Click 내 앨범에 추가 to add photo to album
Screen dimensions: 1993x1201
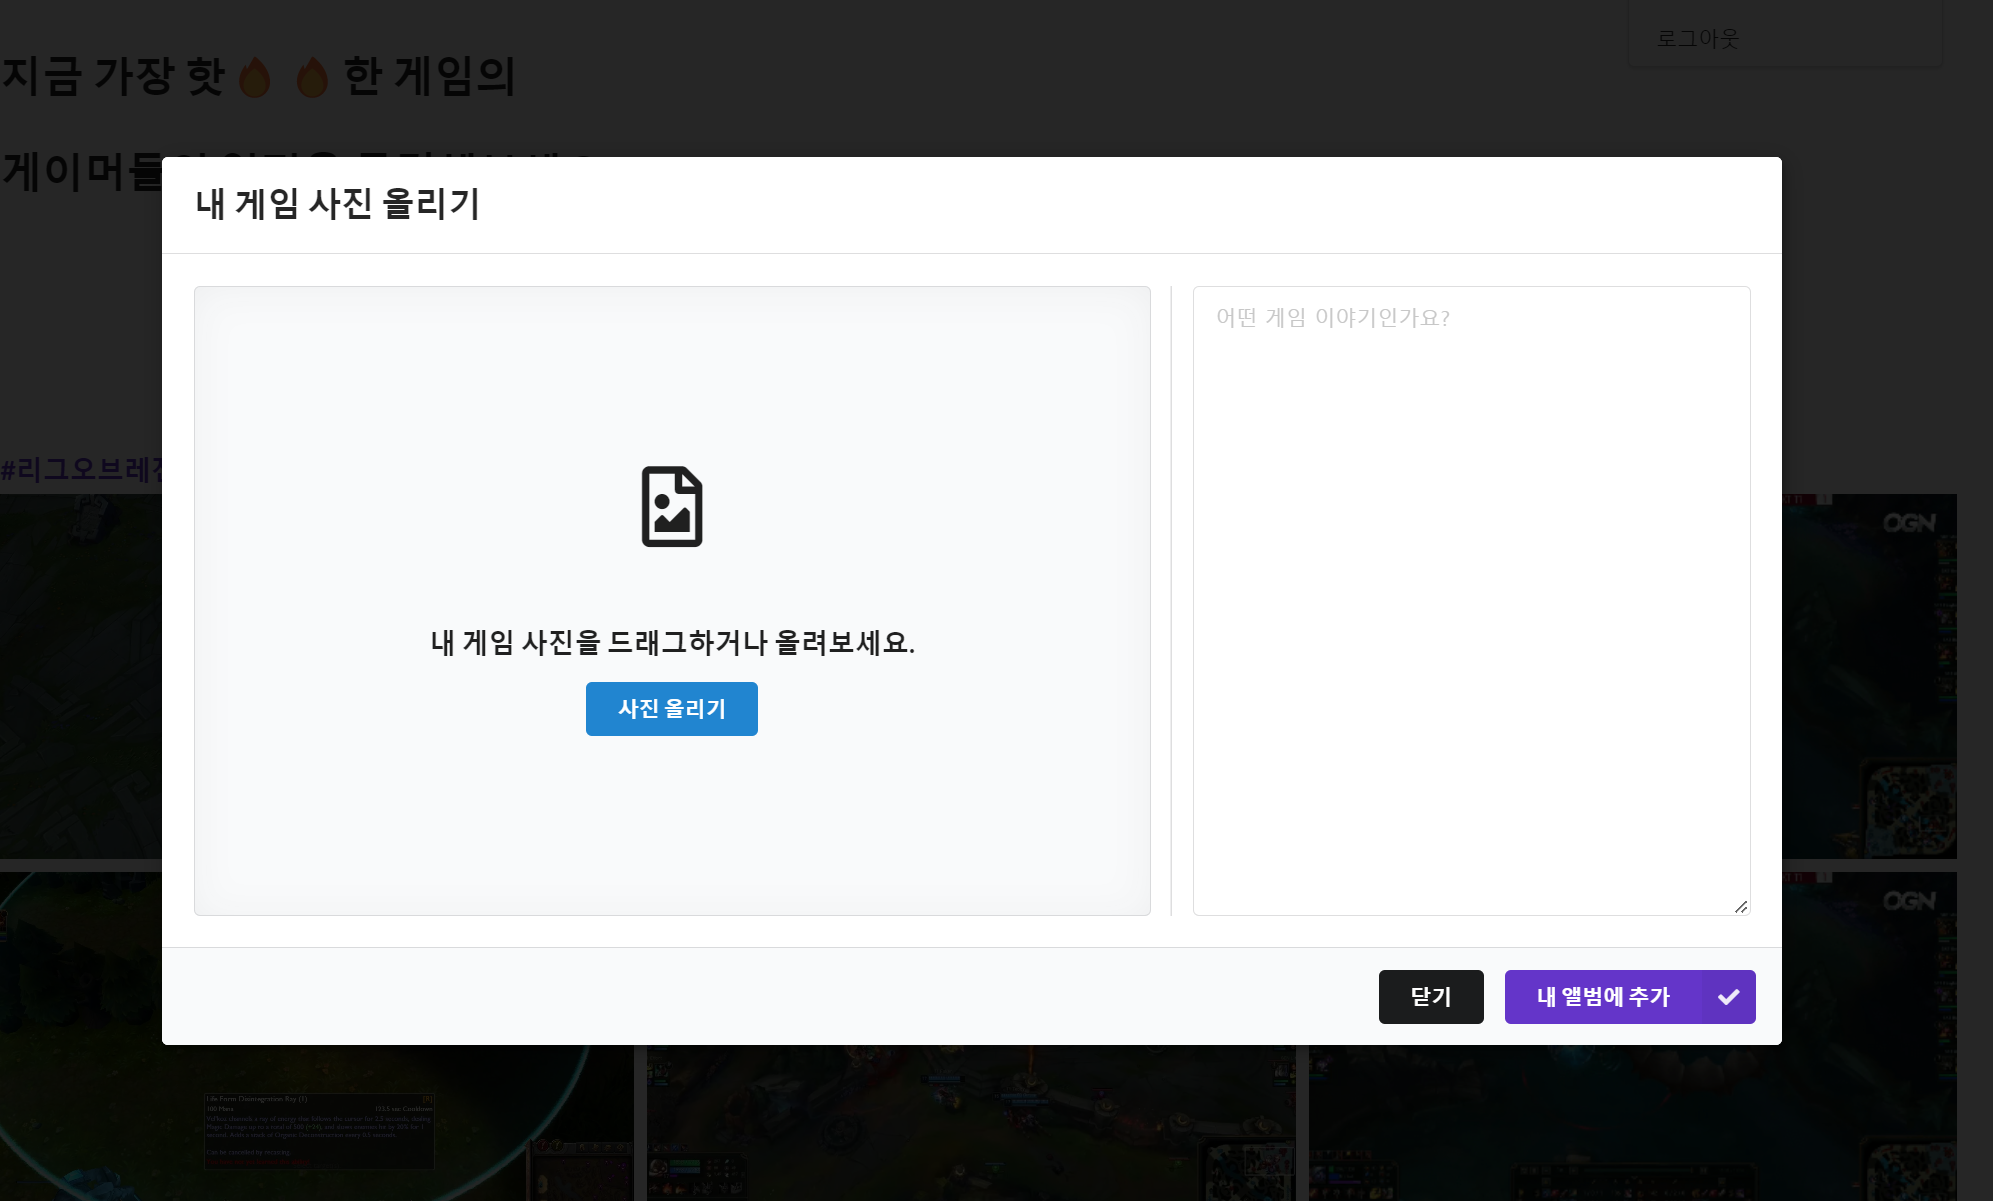tap(1601, 996)
